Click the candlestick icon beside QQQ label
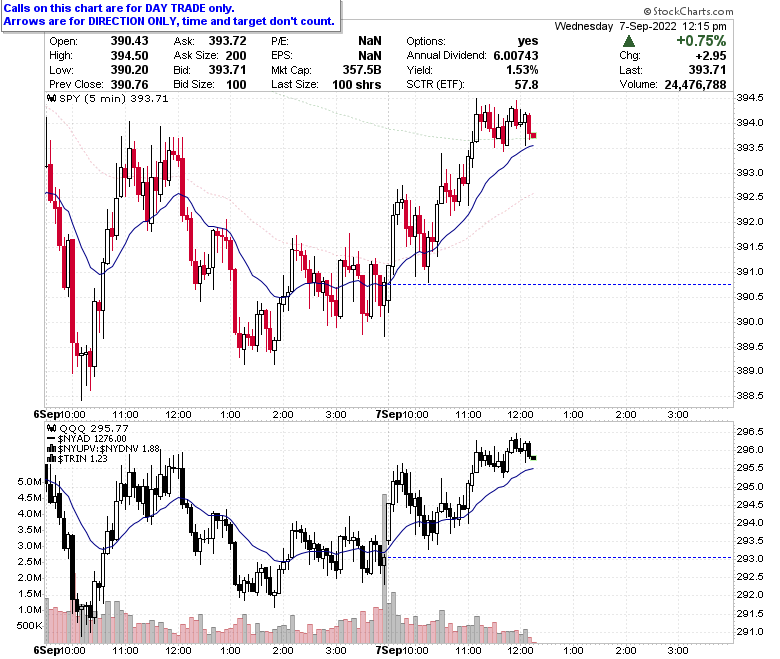 click(x=51, y=428)
